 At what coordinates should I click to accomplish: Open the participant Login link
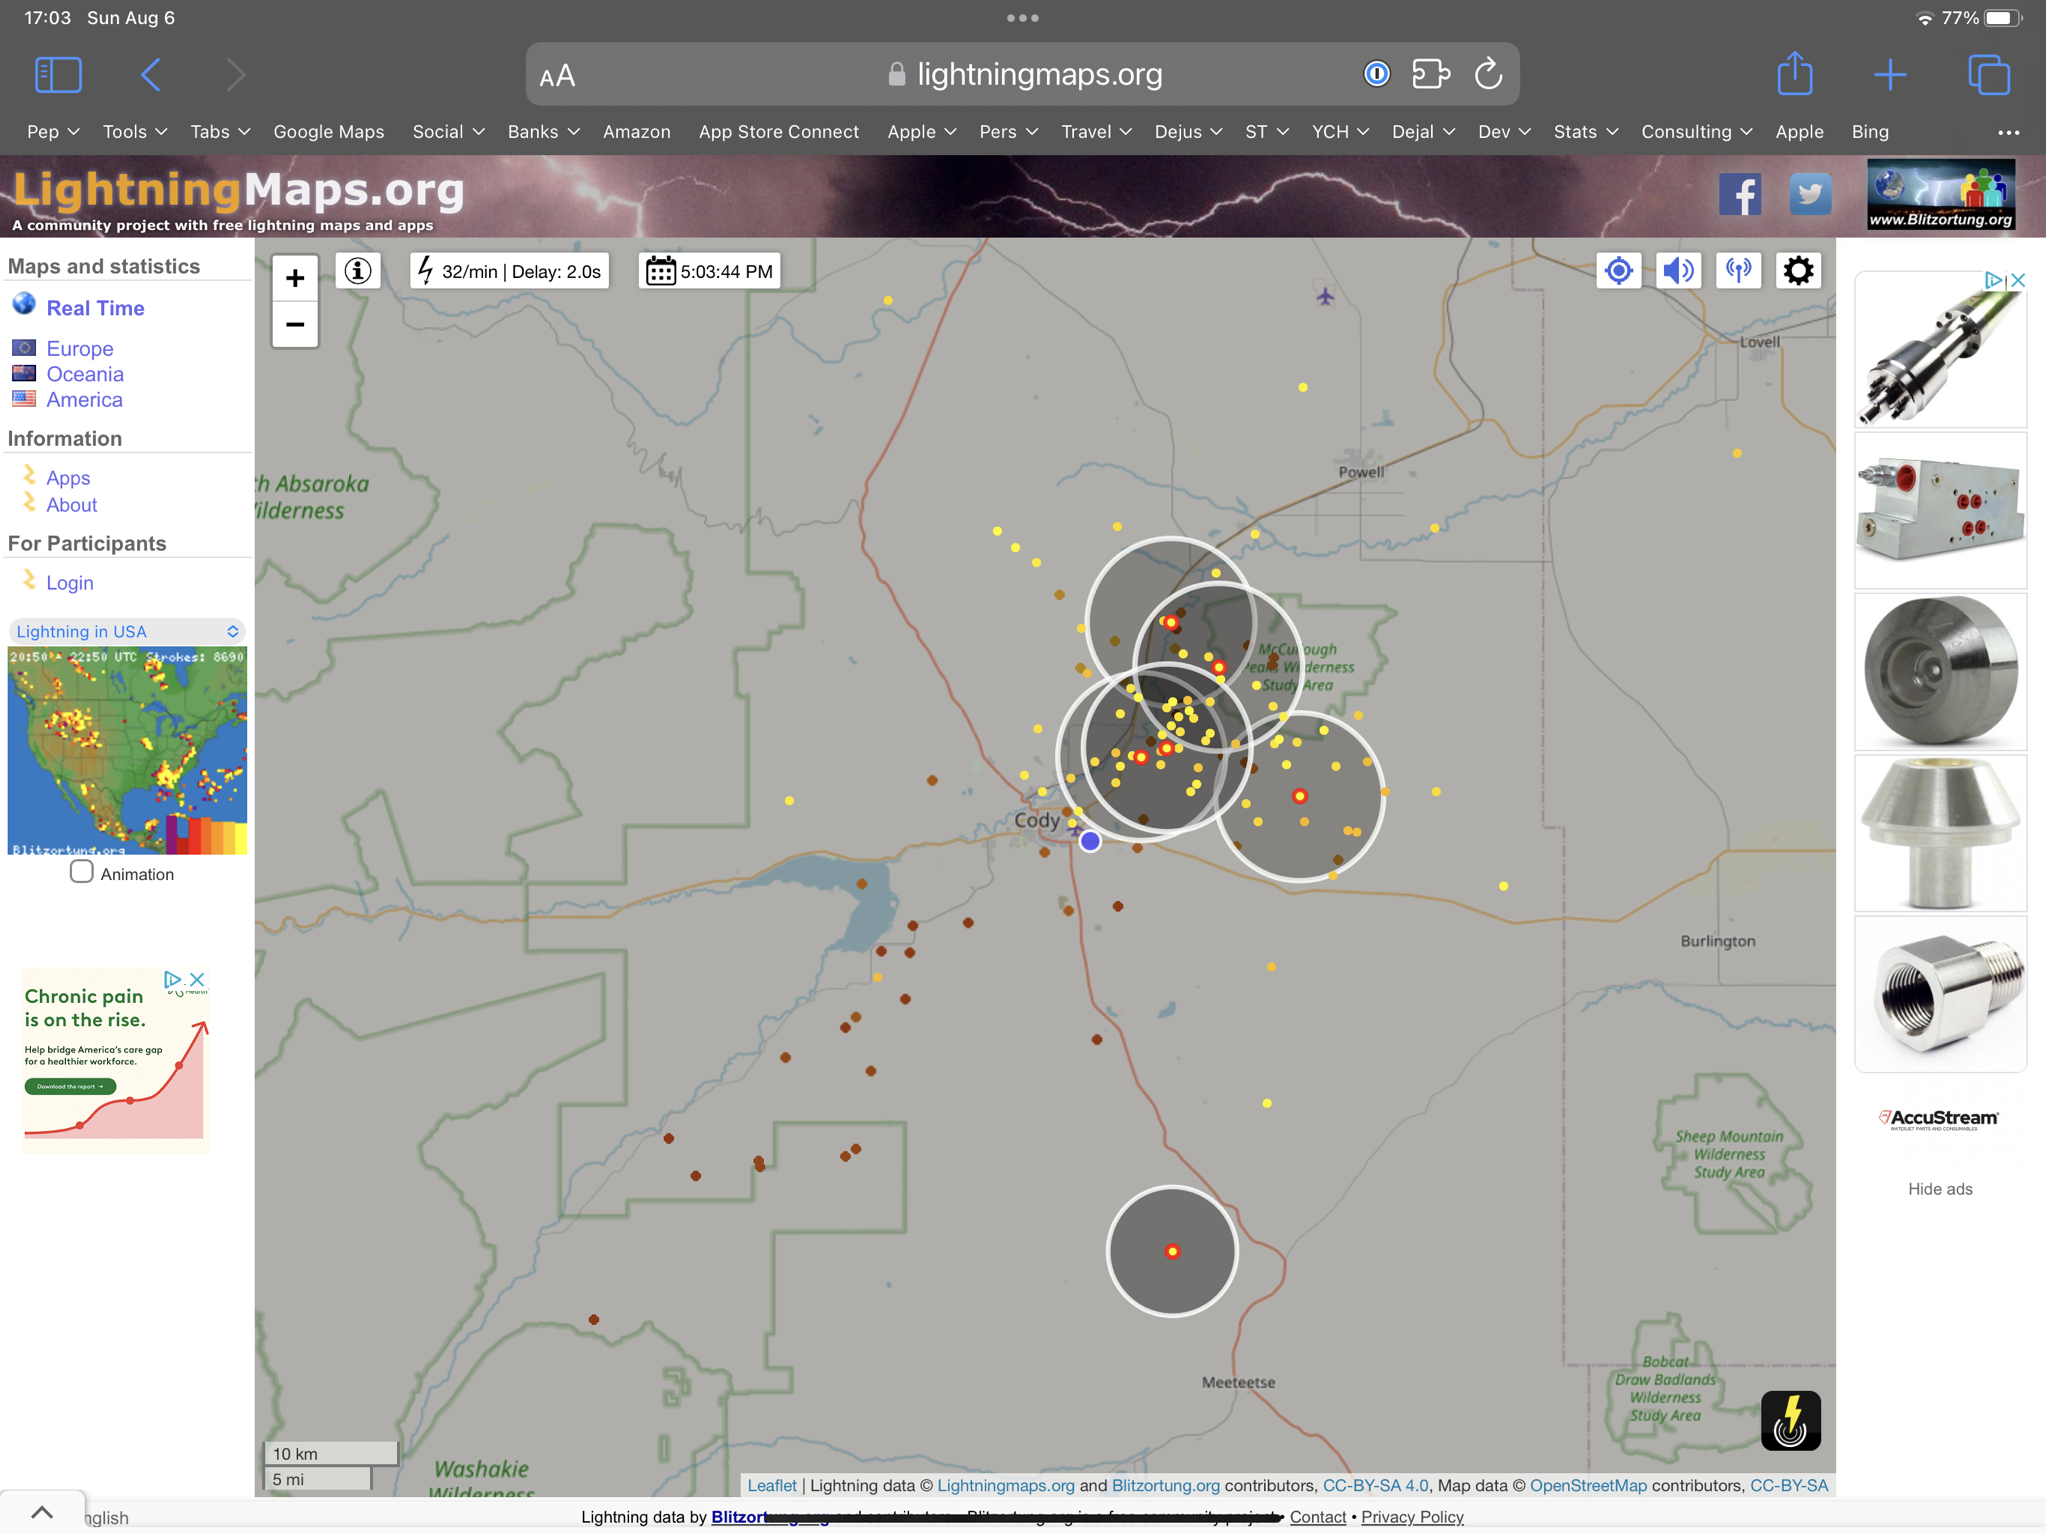pos(69,583)
